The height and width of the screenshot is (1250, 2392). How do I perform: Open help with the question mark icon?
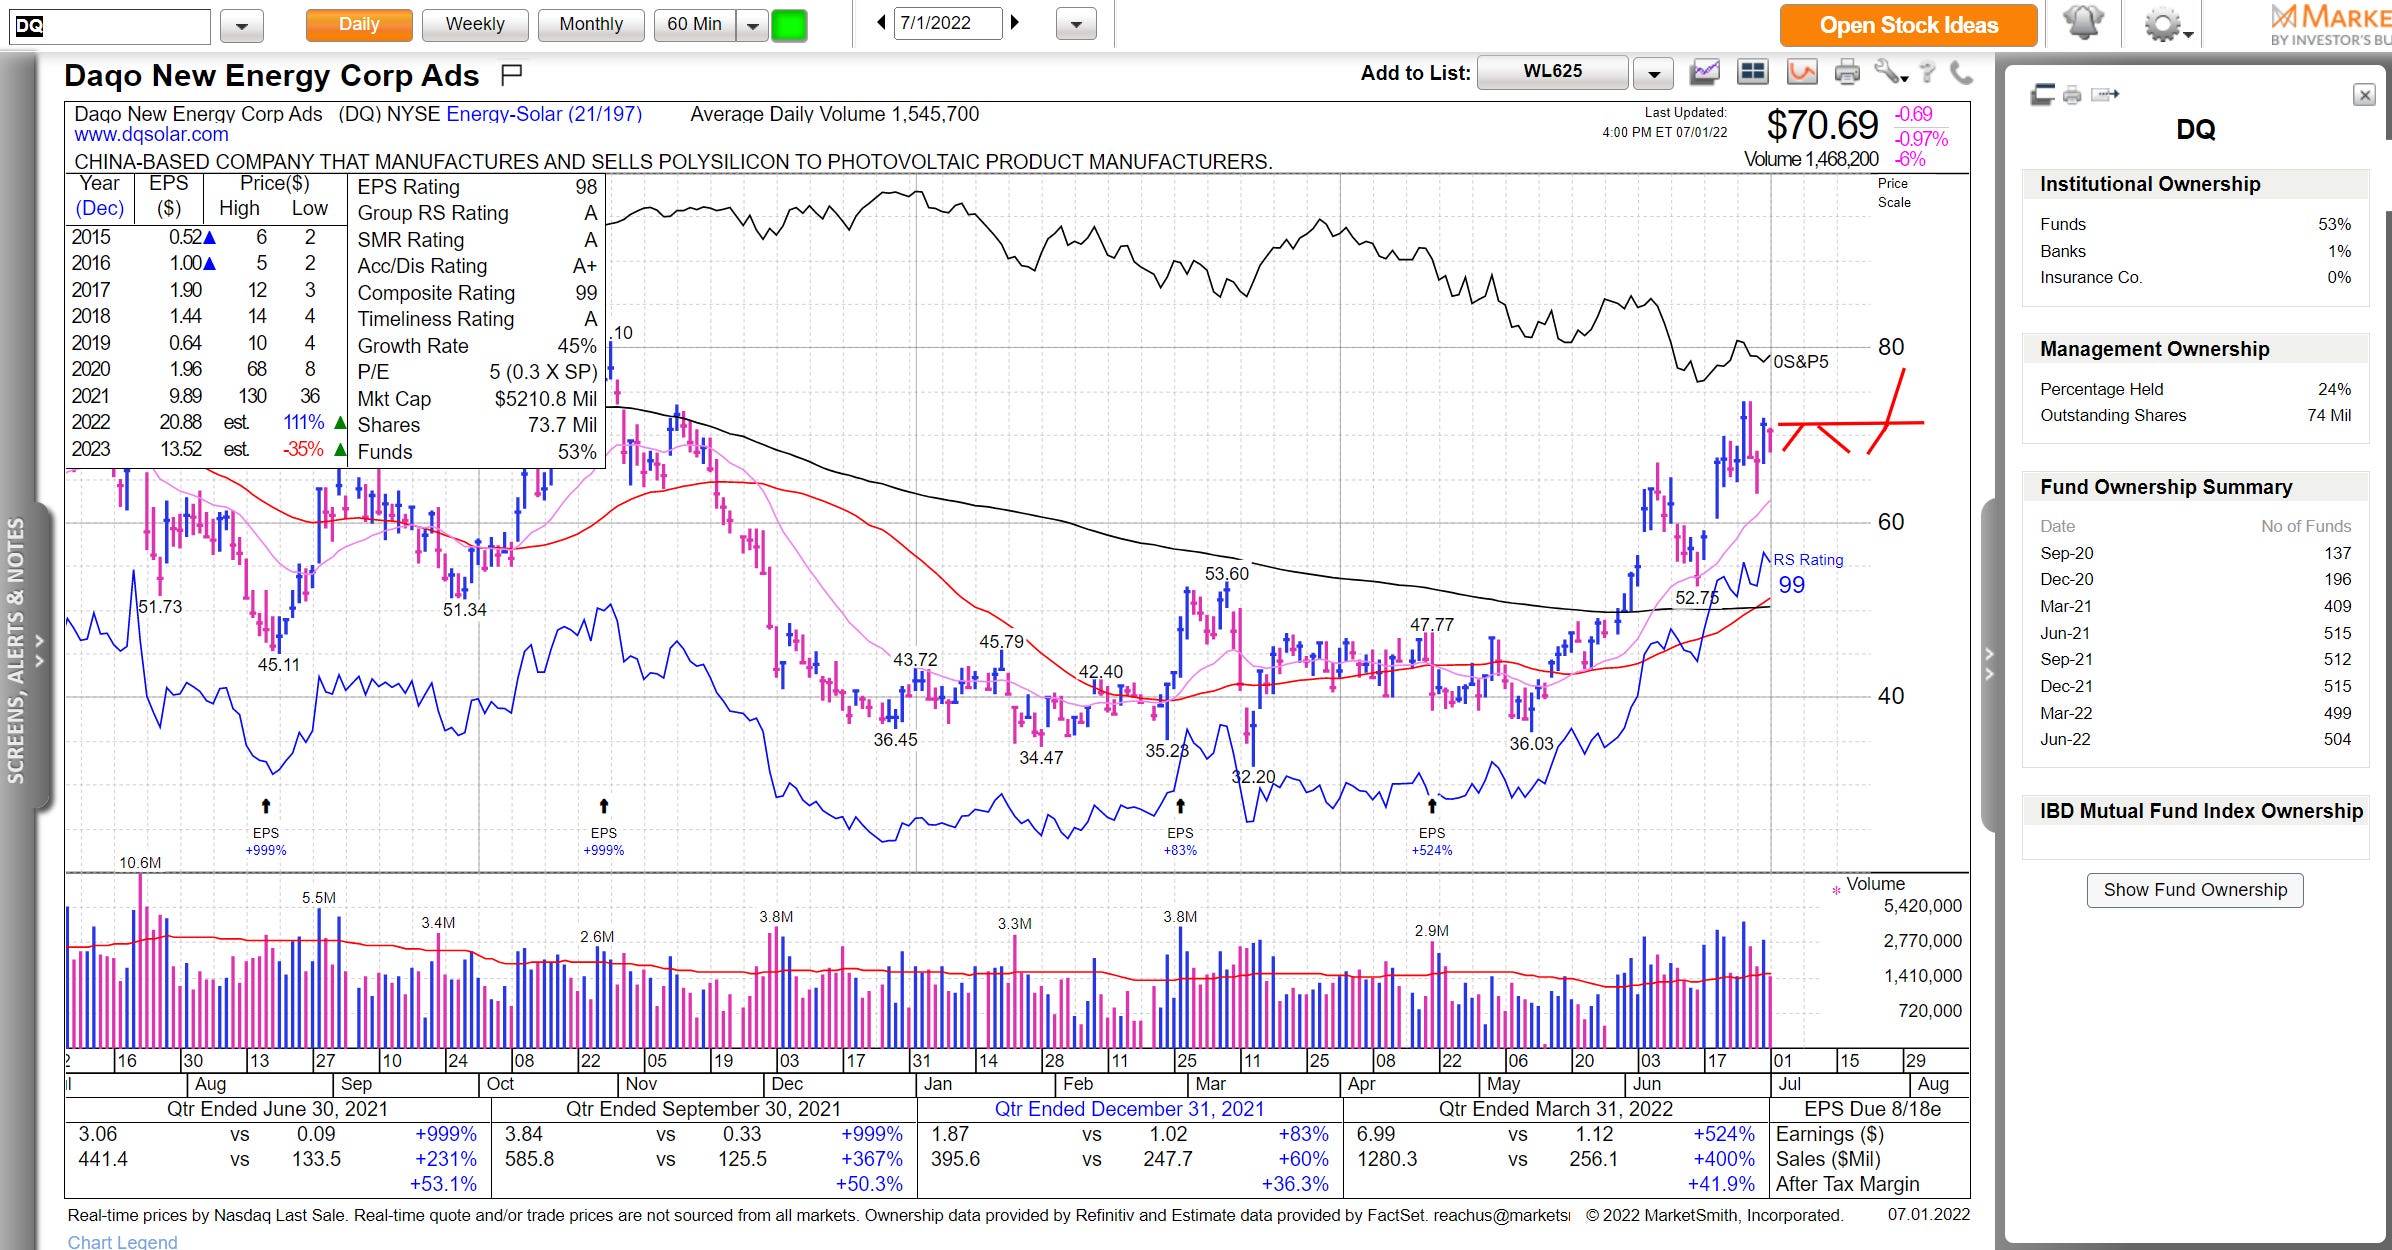[1928, 72]
